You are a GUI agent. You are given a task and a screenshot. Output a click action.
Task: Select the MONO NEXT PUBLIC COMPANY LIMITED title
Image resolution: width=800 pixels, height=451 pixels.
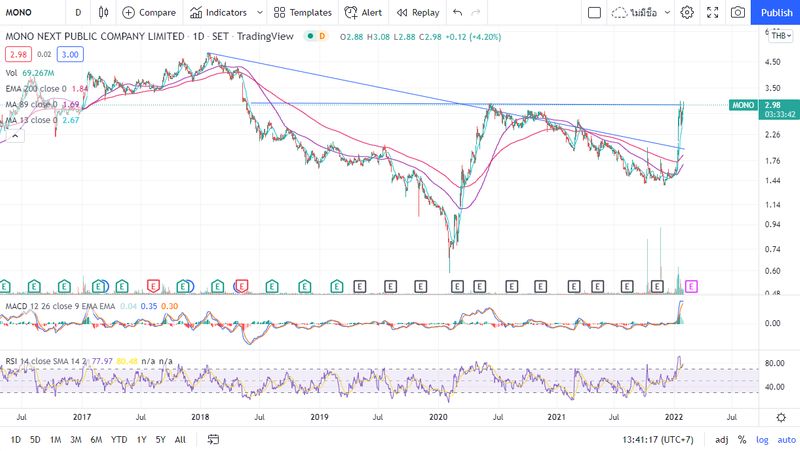pos(95,36)
